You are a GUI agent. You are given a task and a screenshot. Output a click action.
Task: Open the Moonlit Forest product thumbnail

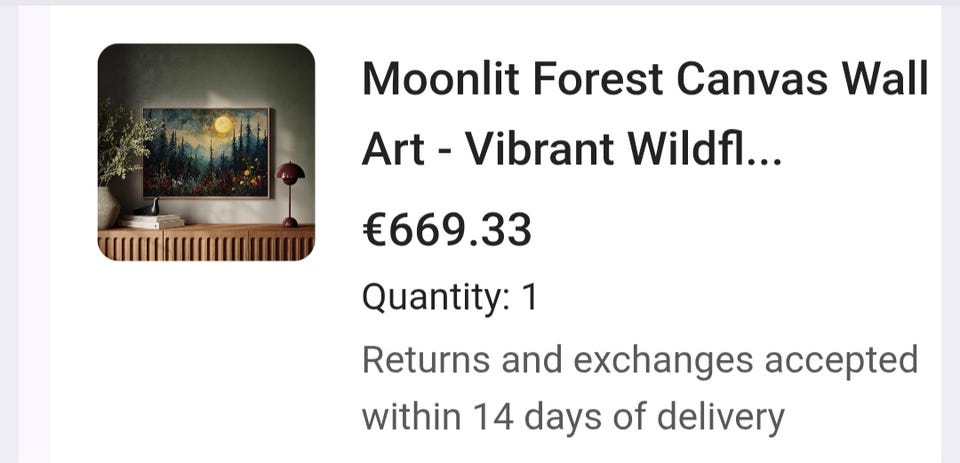(x=206, y=152)
